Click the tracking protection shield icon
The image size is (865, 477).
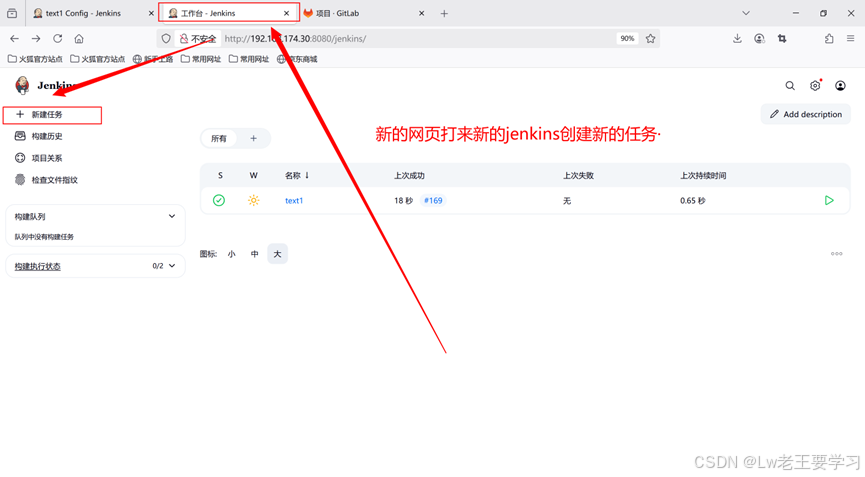pos(166,39)
